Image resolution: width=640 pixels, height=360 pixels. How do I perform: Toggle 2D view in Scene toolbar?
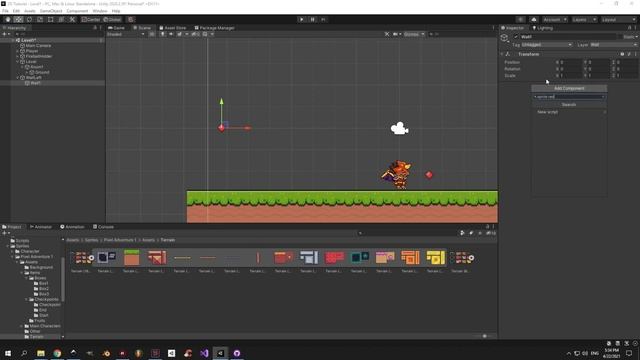pyautogui.click(x=152, y=34)
